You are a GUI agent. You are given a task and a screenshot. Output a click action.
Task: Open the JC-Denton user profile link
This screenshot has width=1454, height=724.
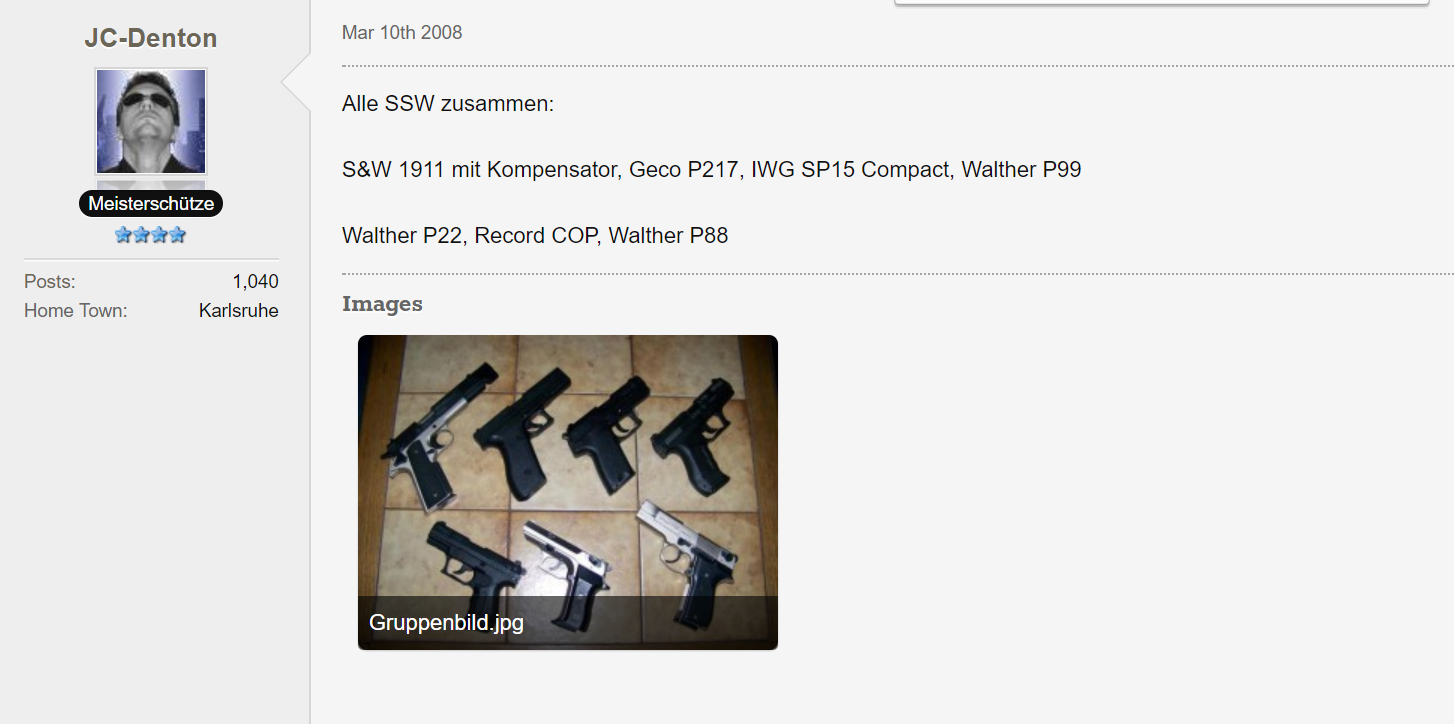pos(151,38)
